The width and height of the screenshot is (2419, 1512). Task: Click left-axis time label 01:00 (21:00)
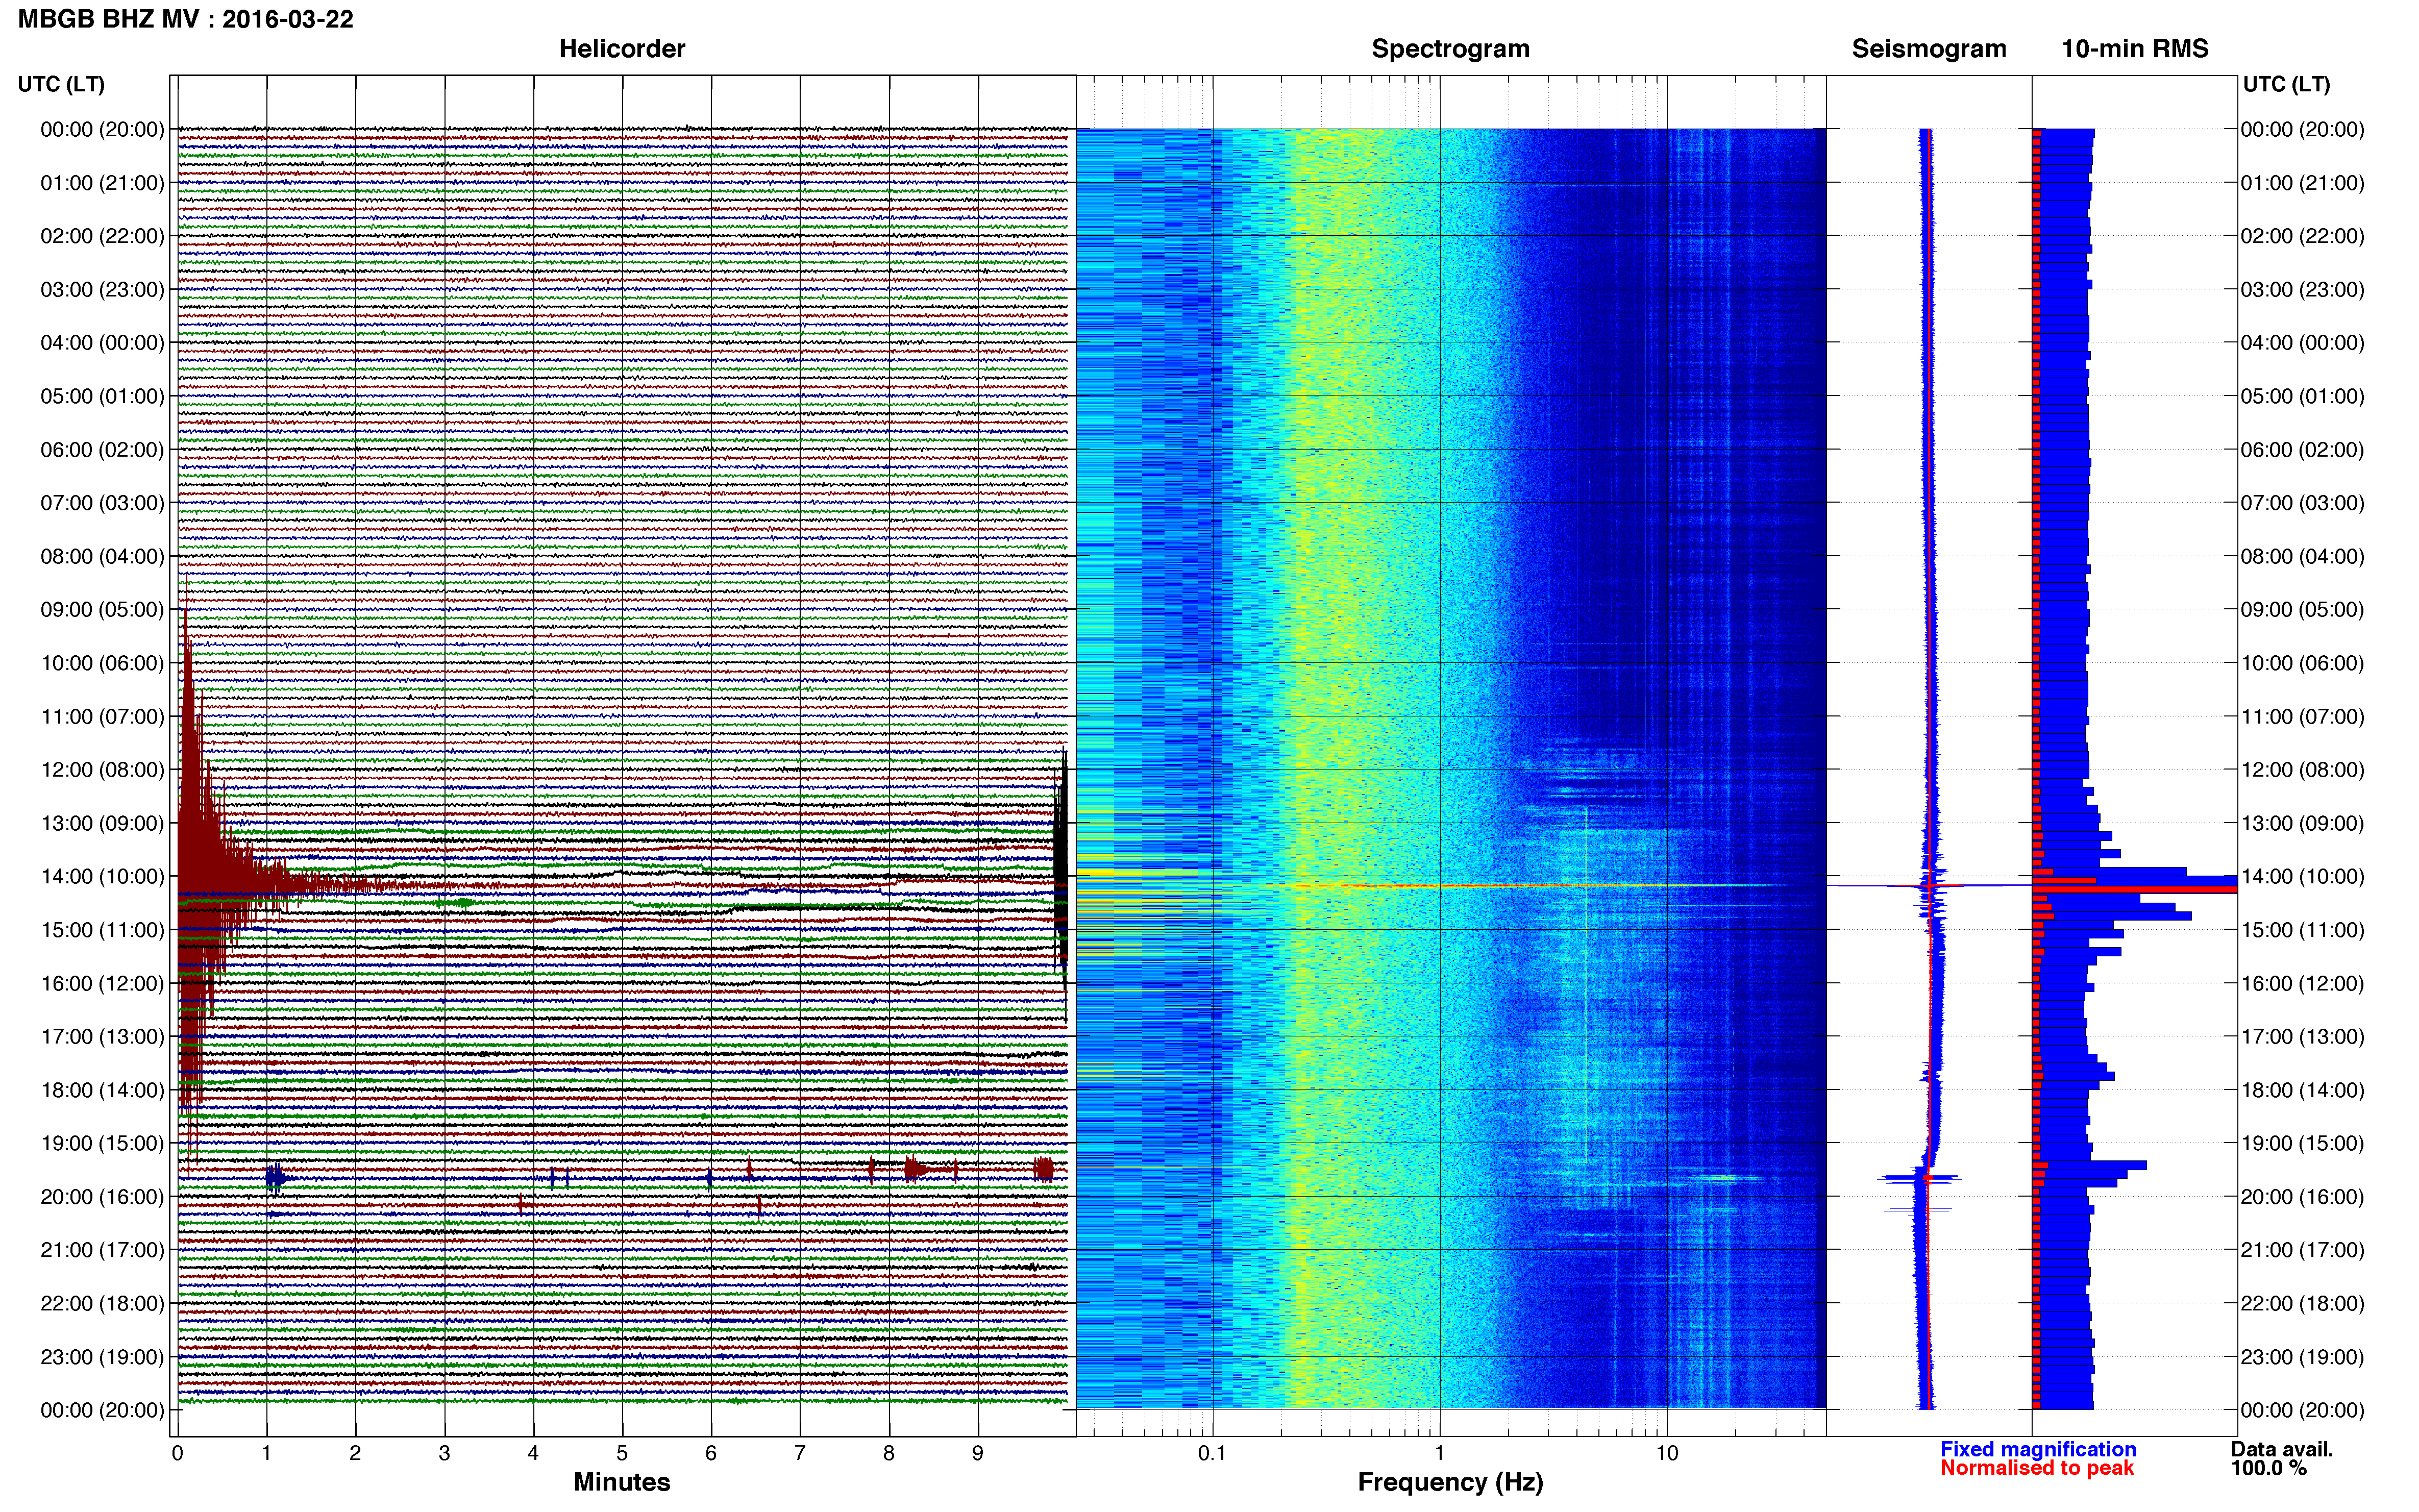[102, 183]
